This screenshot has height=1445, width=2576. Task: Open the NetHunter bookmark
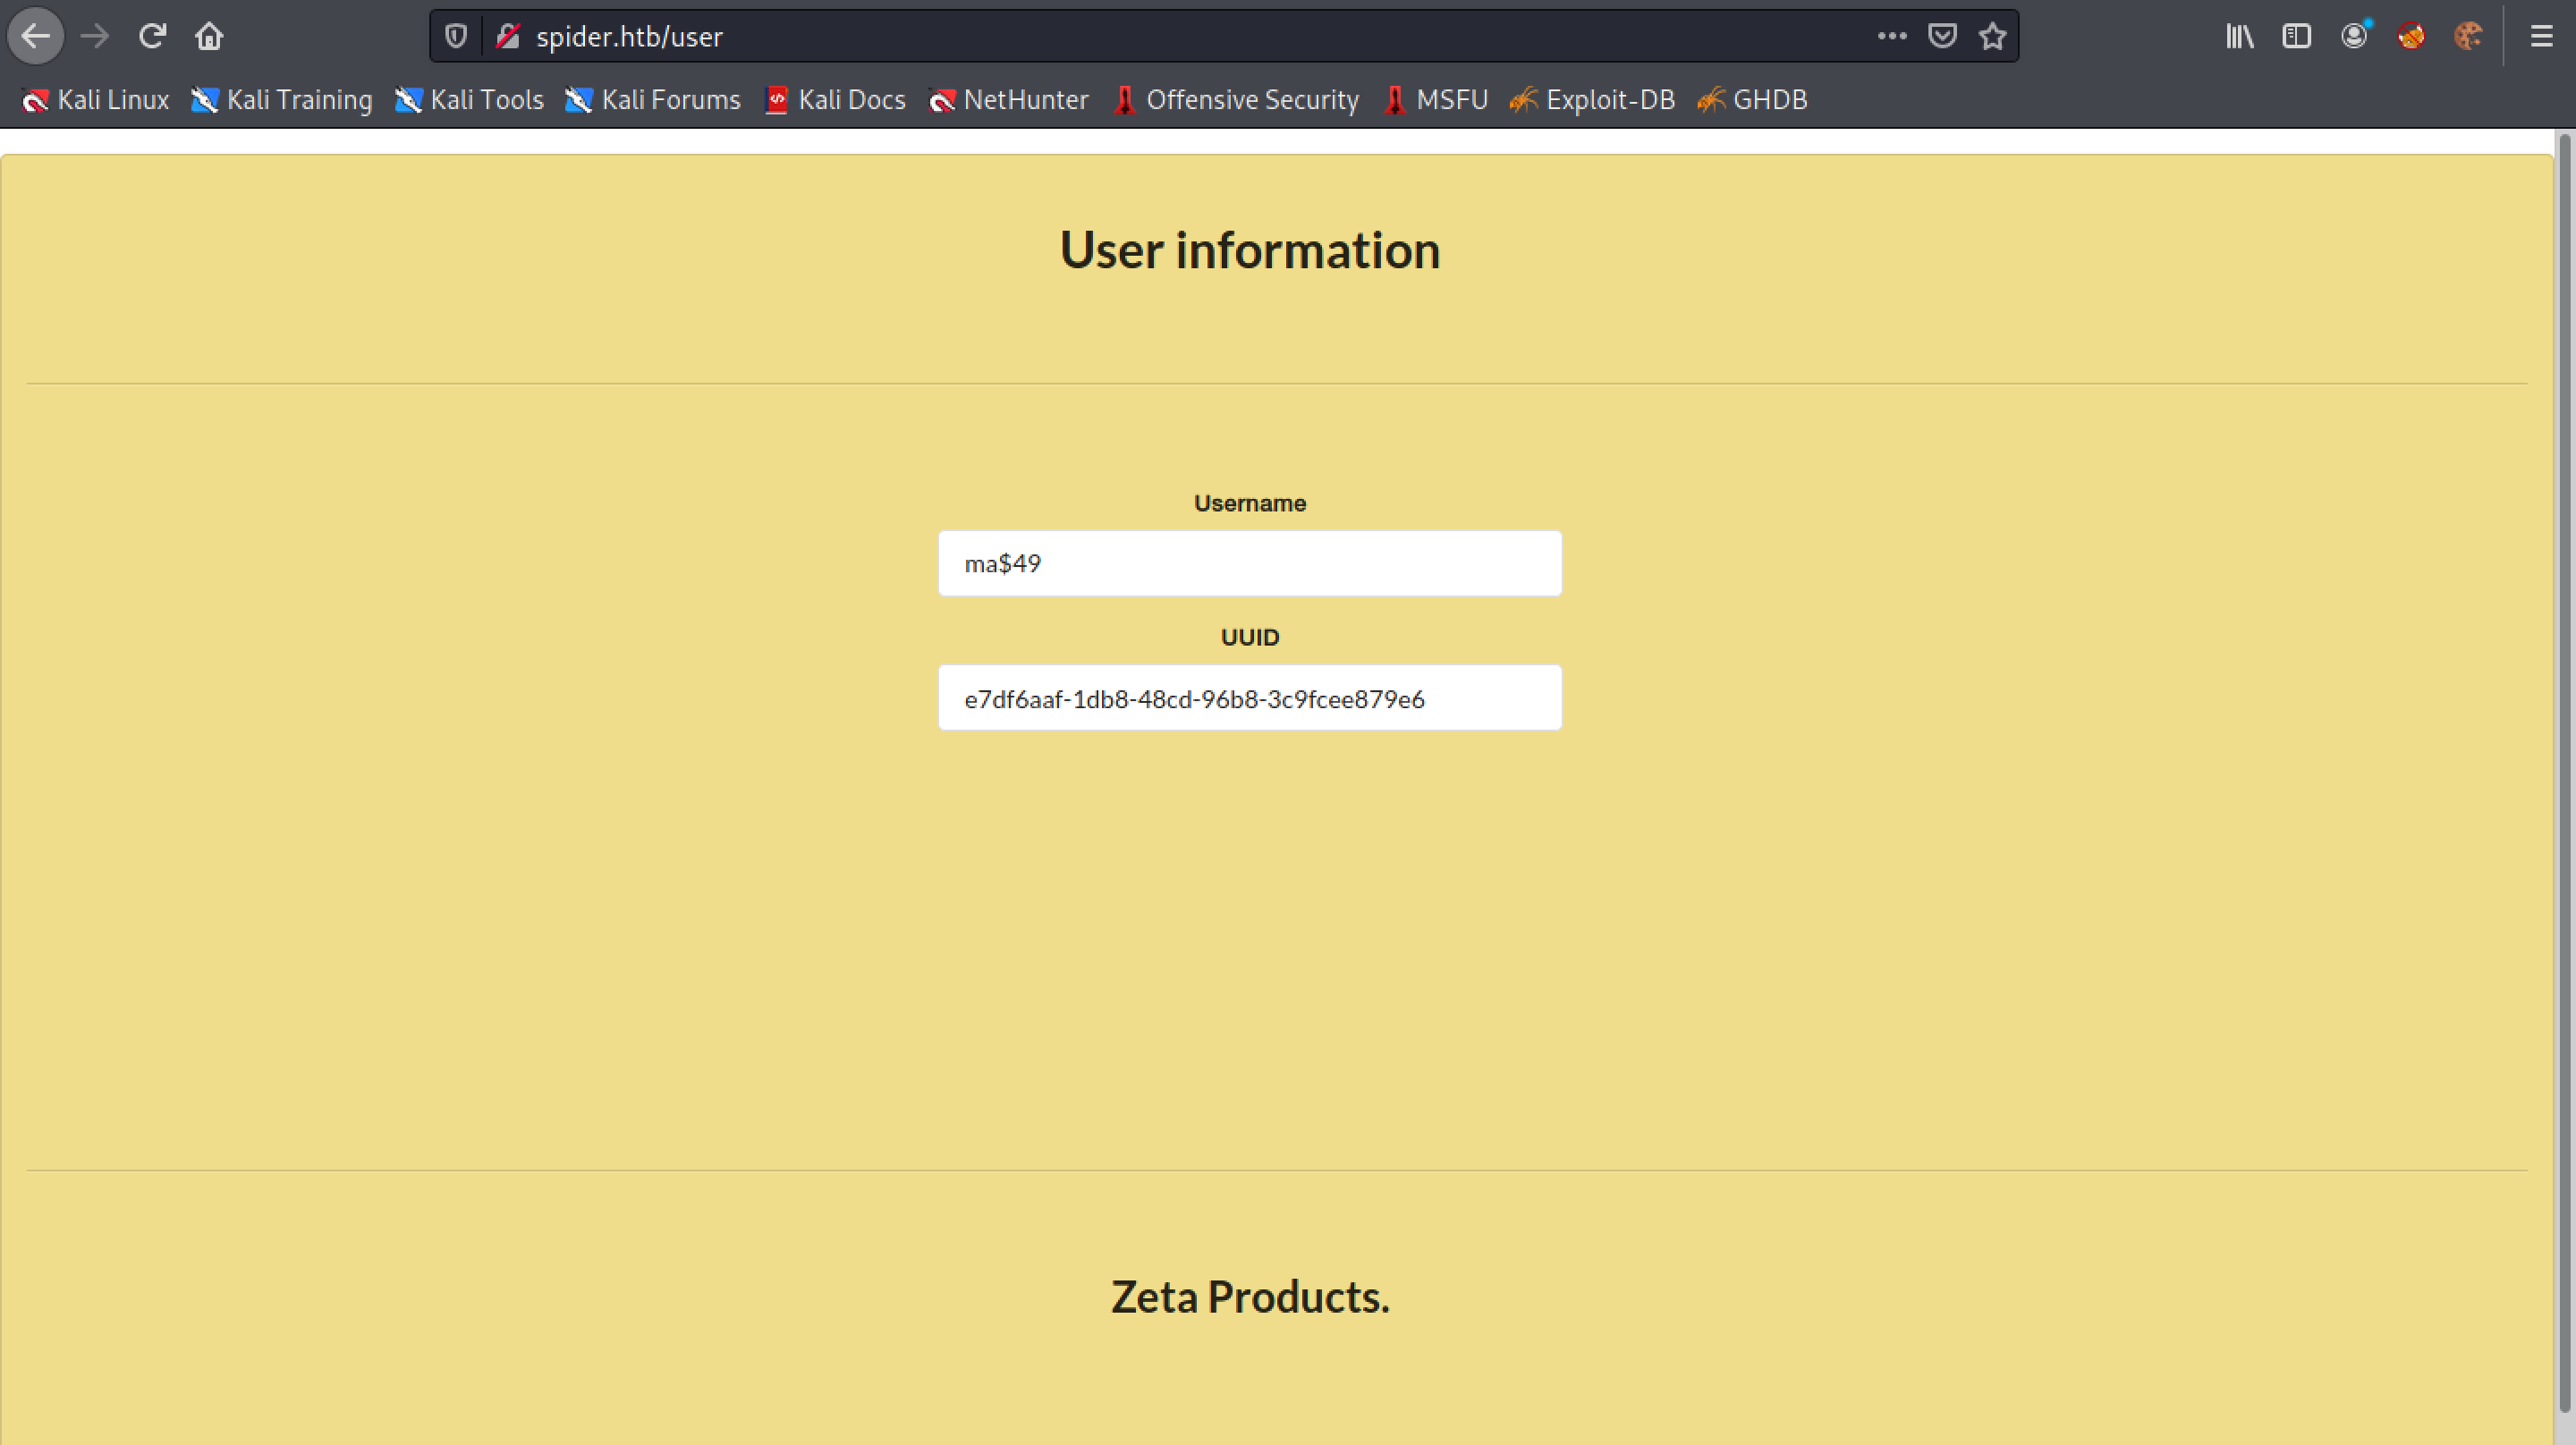[x=1009, y=100]
